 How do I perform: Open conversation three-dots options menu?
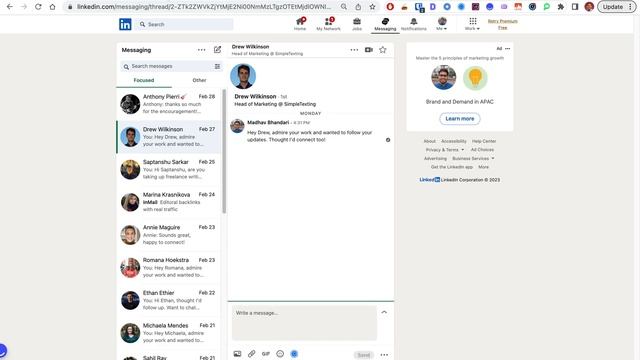[354, 50]
